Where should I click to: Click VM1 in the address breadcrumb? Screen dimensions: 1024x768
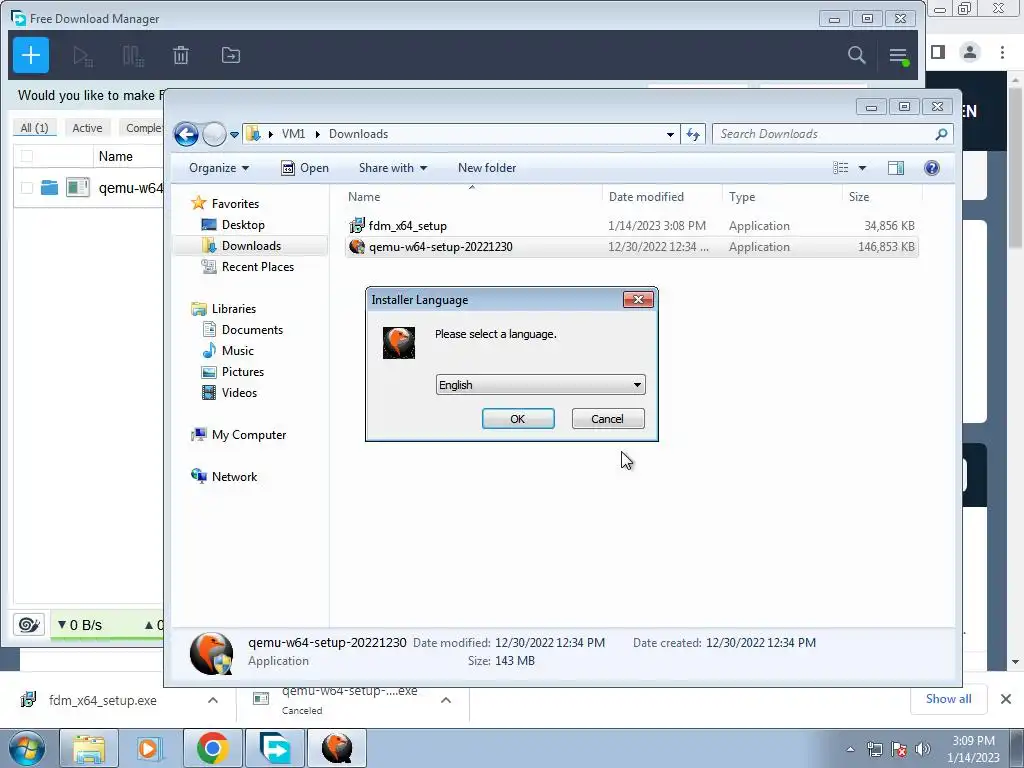point(293,134)
